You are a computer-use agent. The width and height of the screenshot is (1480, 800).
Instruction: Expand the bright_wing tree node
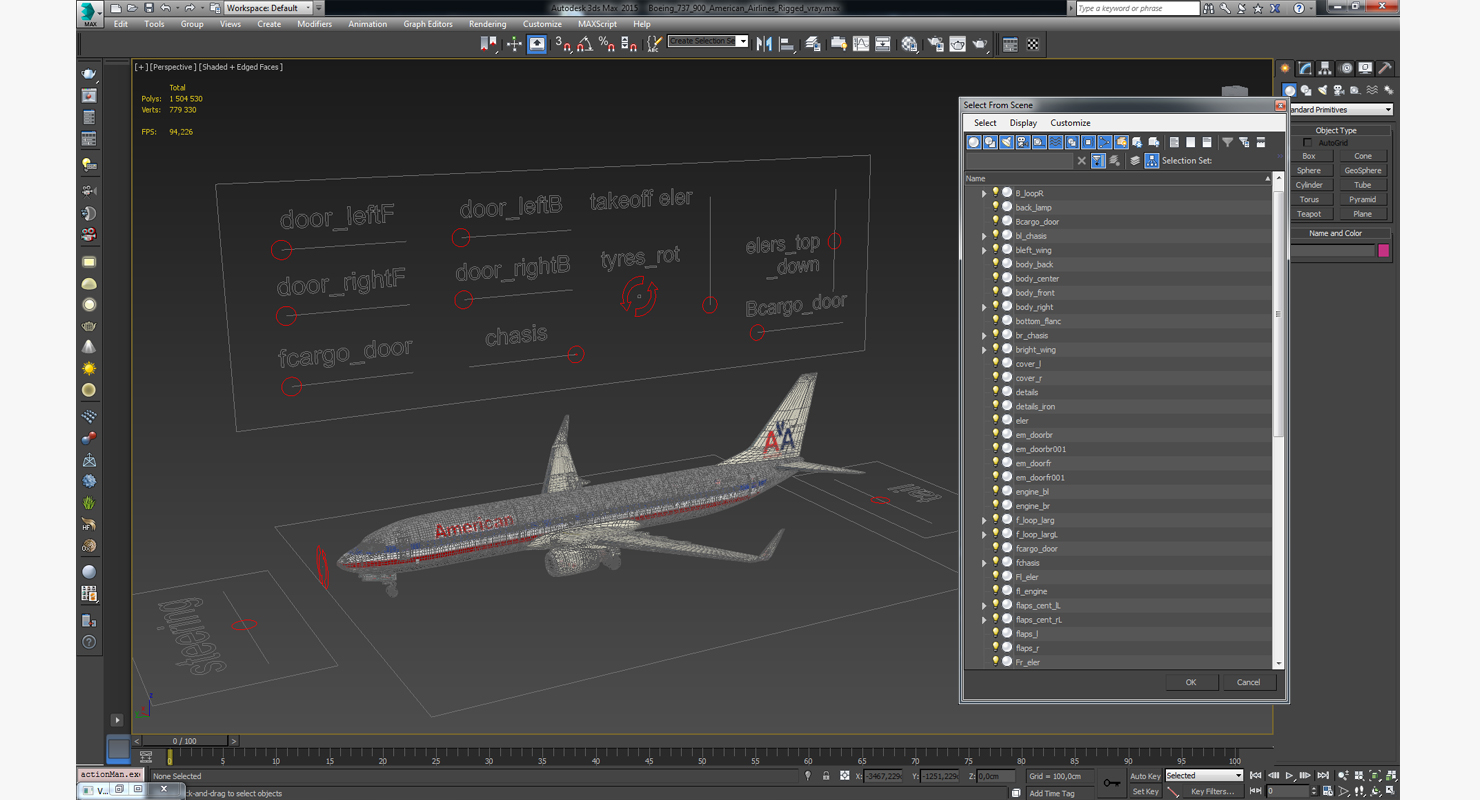point(984,349)
